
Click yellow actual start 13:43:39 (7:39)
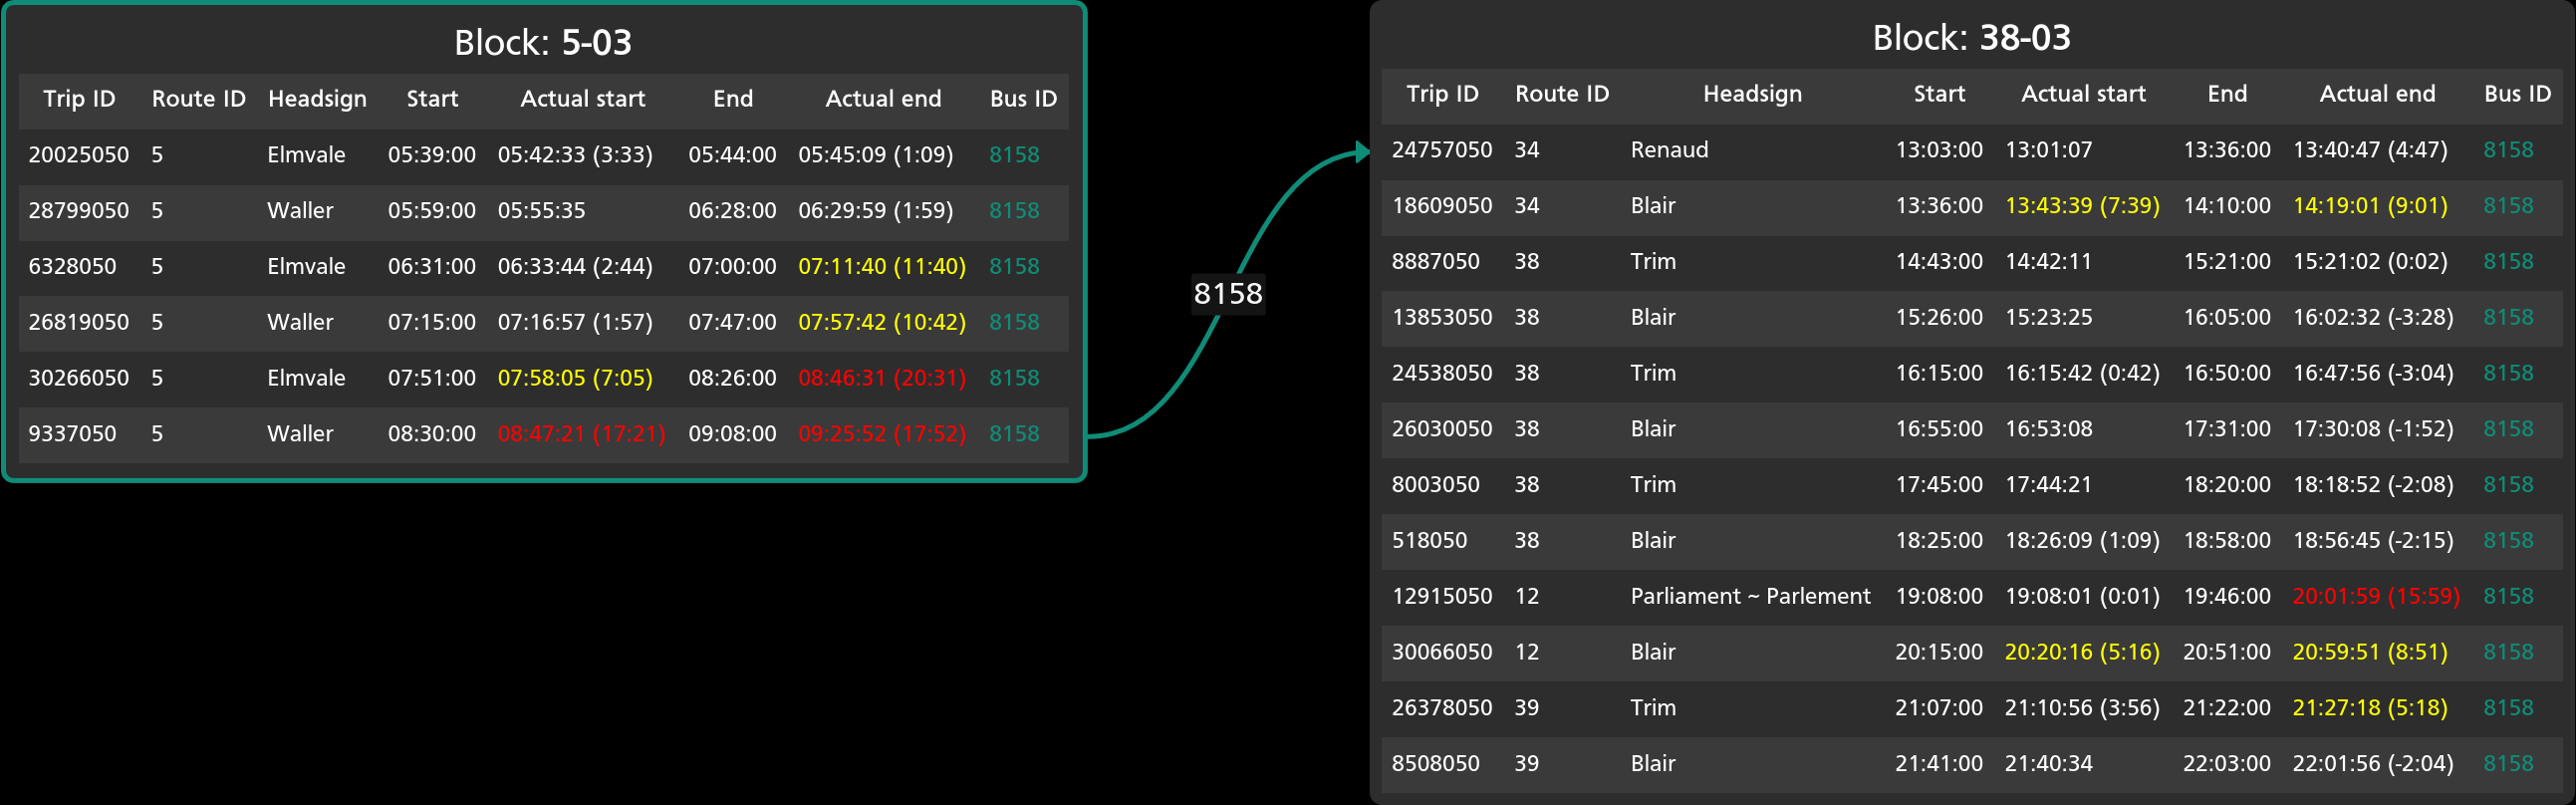point(2081,206)
